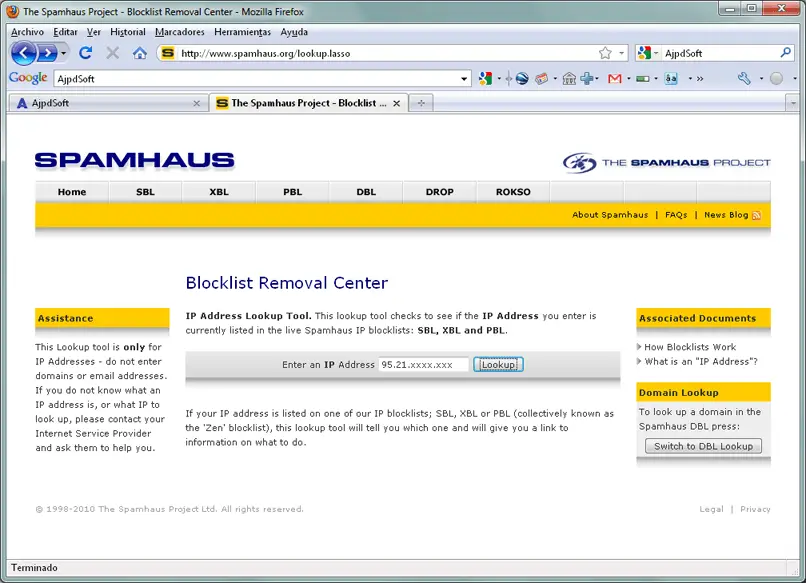Click the SPAMHAUS logo
This screenshot has width=806, height=583.
135,160
